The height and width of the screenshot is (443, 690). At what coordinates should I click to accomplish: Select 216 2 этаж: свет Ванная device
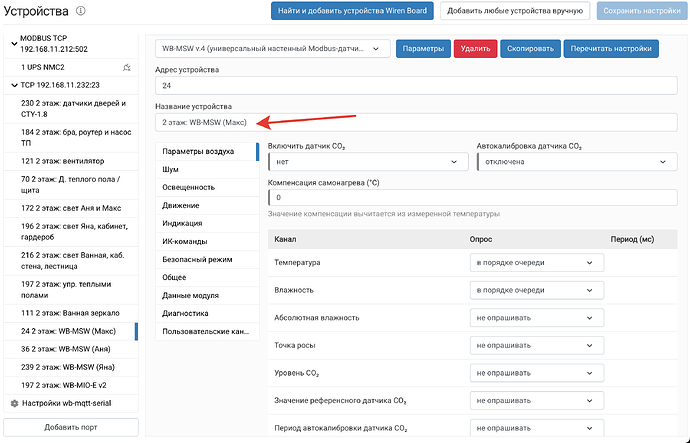[x=71, y=261]
